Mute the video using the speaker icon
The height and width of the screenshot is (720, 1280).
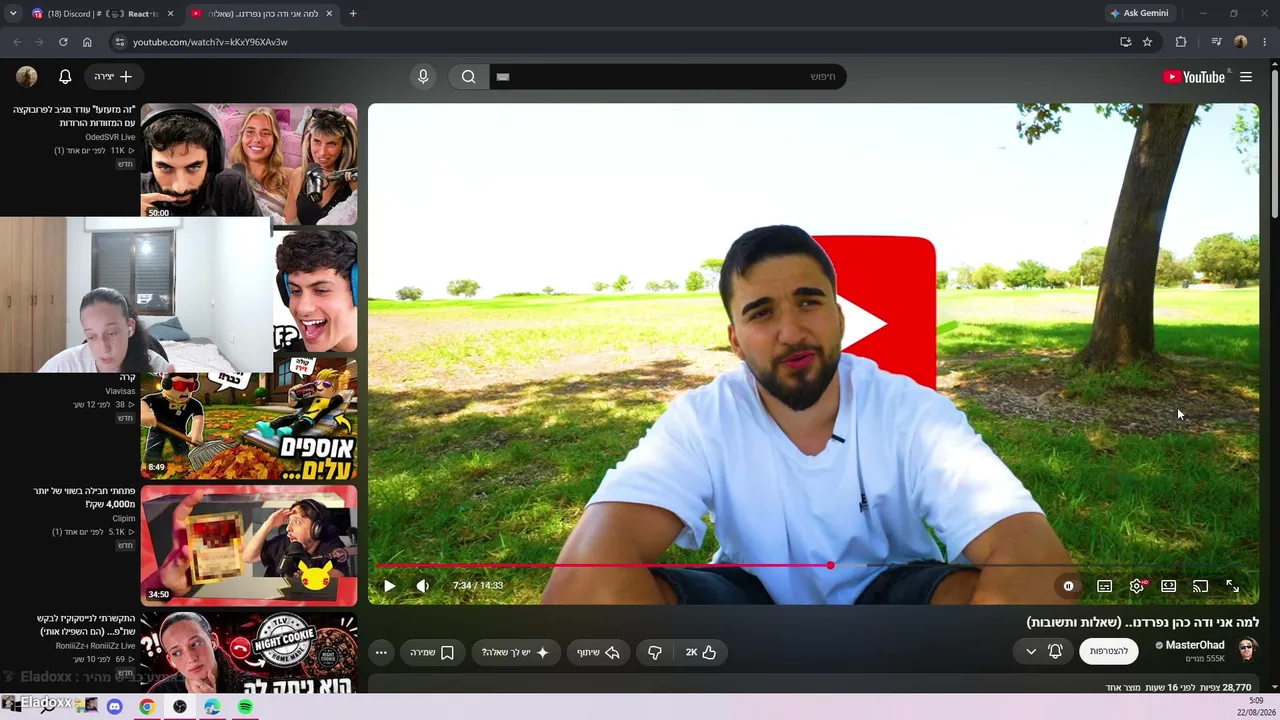tap(423, 586)
